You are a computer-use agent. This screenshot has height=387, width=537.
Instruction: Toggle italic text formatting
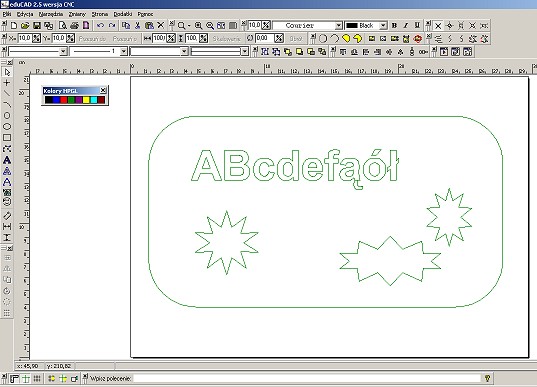[406, 25]
